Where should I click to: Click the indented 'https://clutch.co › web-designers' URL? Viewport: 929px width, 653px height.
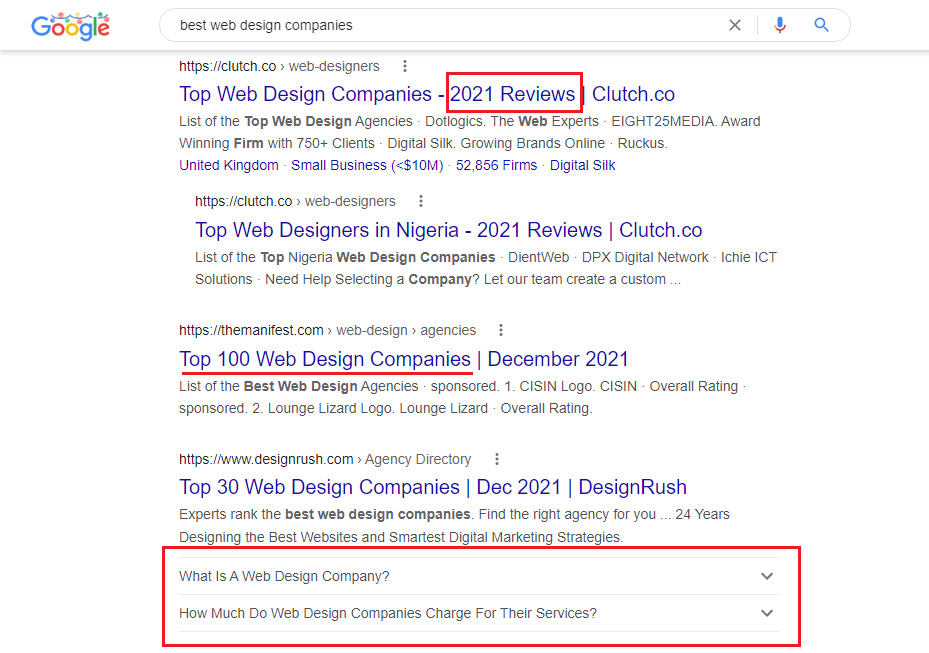click(x=295, y=201)
